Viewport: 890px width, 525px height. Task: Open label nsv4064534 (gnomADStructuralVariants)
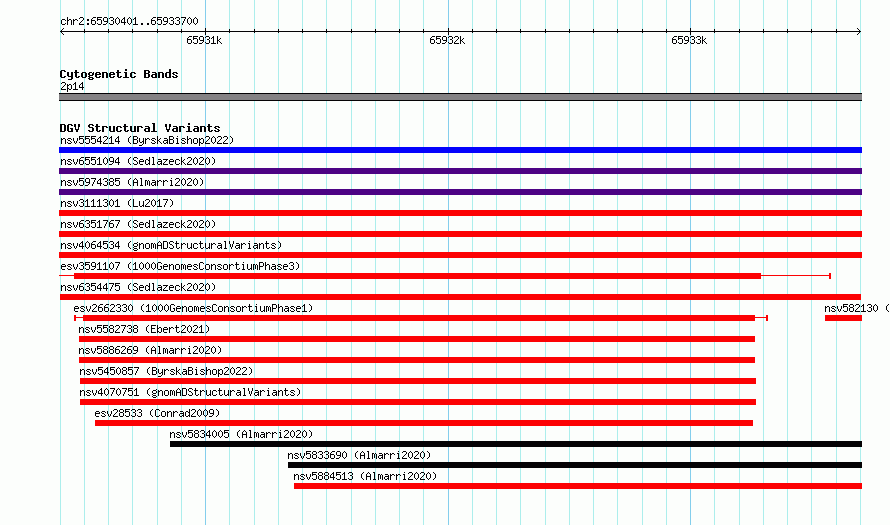click(x=171, y=245)
